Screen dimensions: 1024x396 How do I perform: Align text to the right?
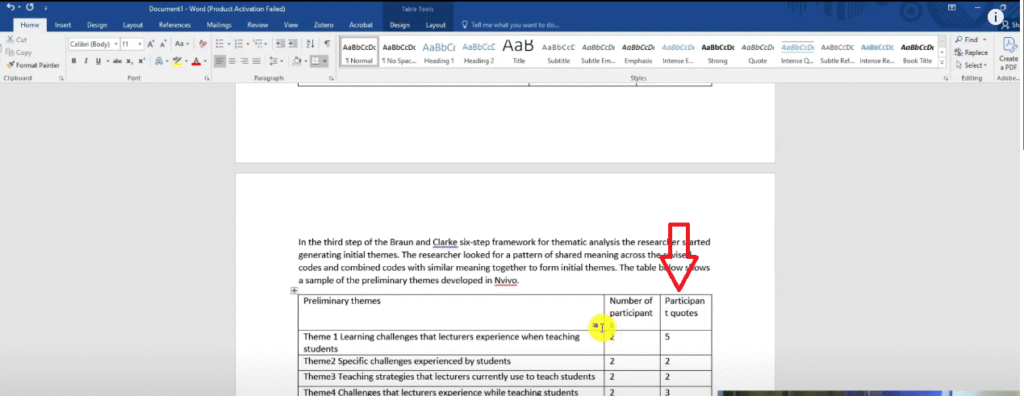[x=244, y=61]
